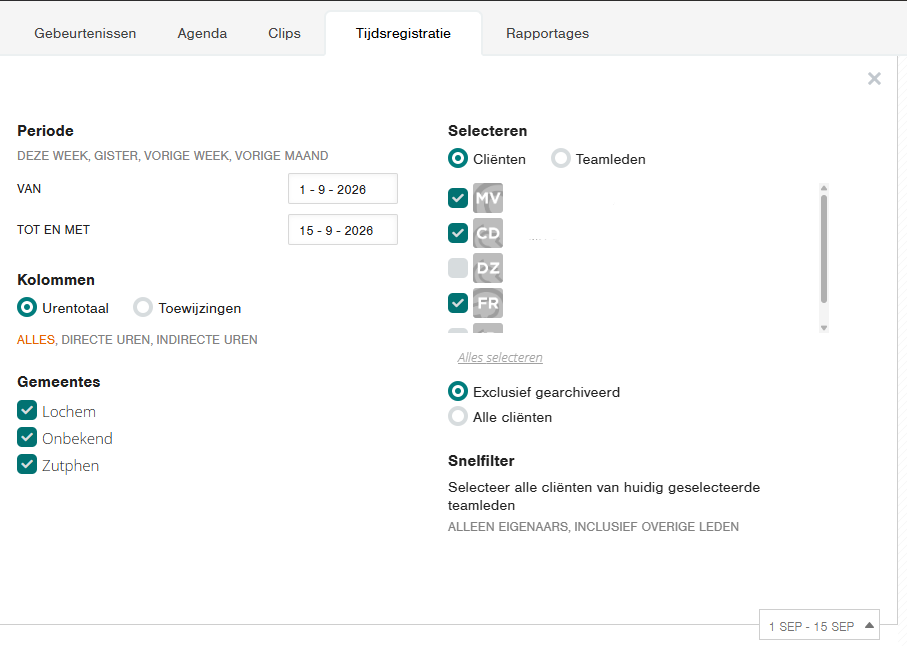Screen dimensions: 907x646
Task: Click the client list scroll up arrow
Action: [x=824, y=188]
